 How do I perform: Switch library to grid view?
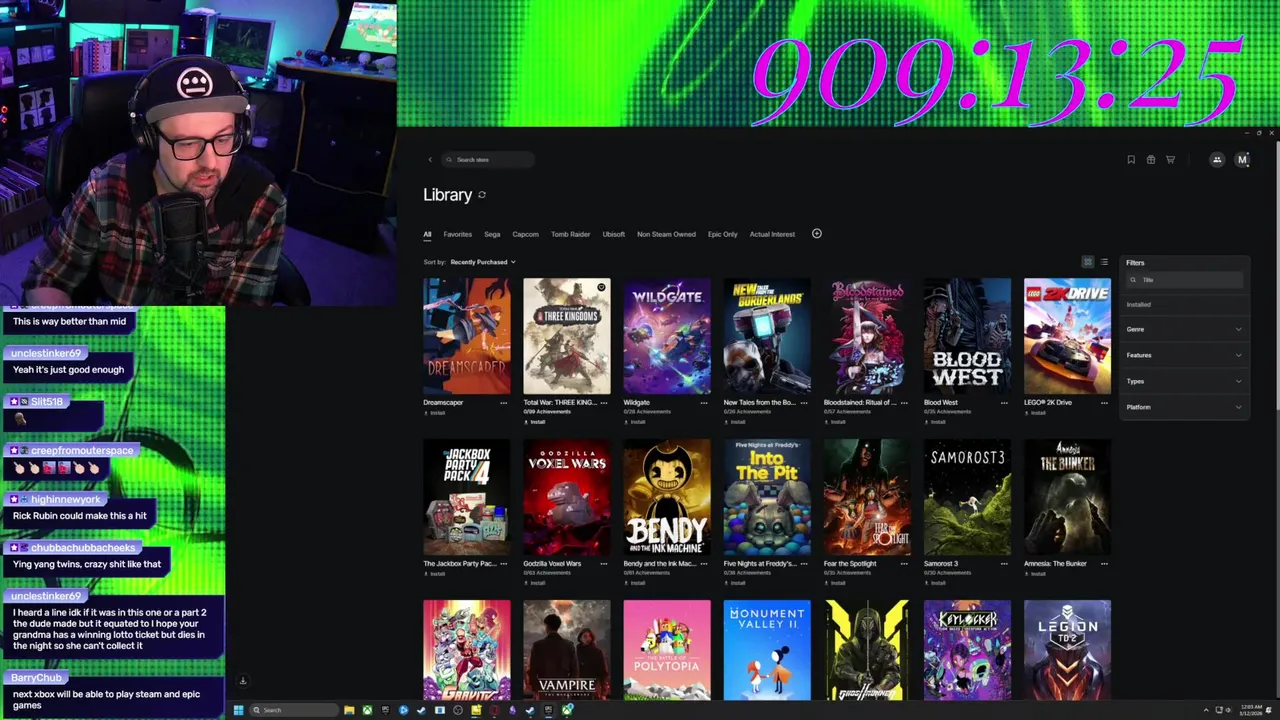(1088, 262)
